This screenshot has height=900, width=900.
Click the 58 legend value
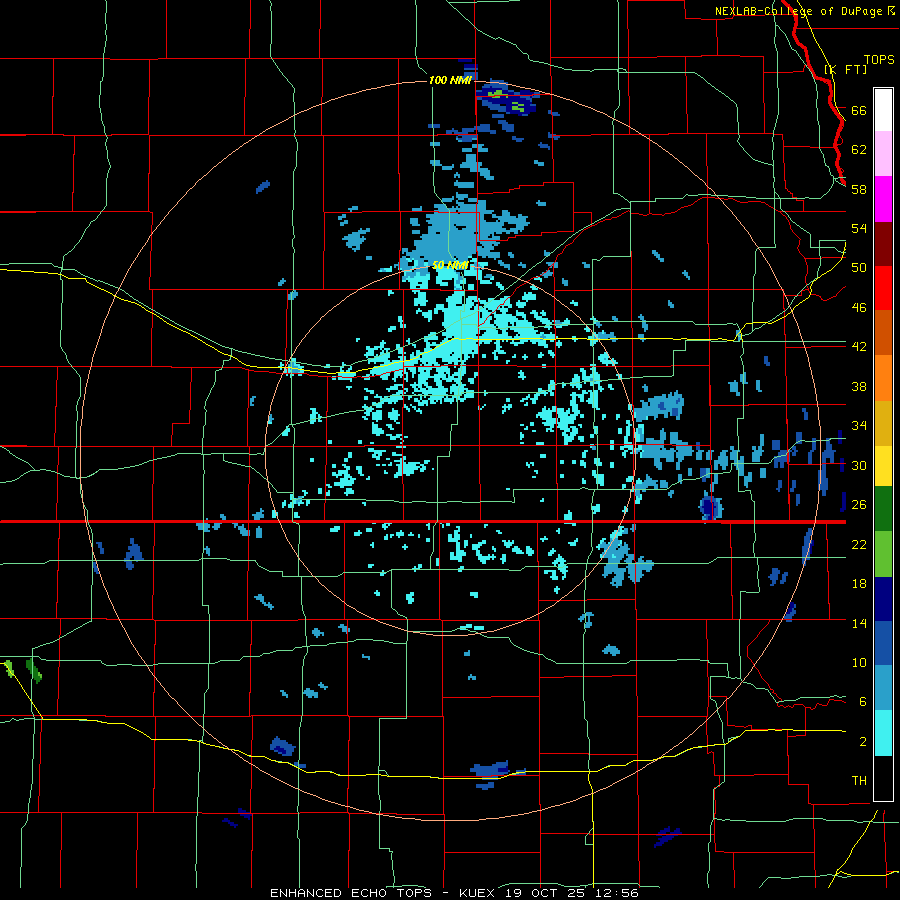[x=859, y=189]
